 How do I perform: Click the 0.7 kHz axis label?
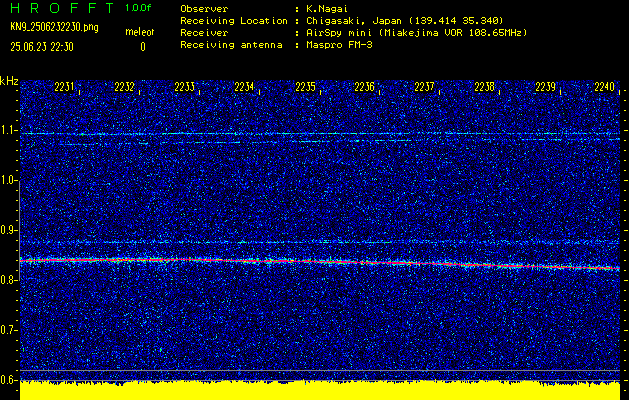coord(9,330)
